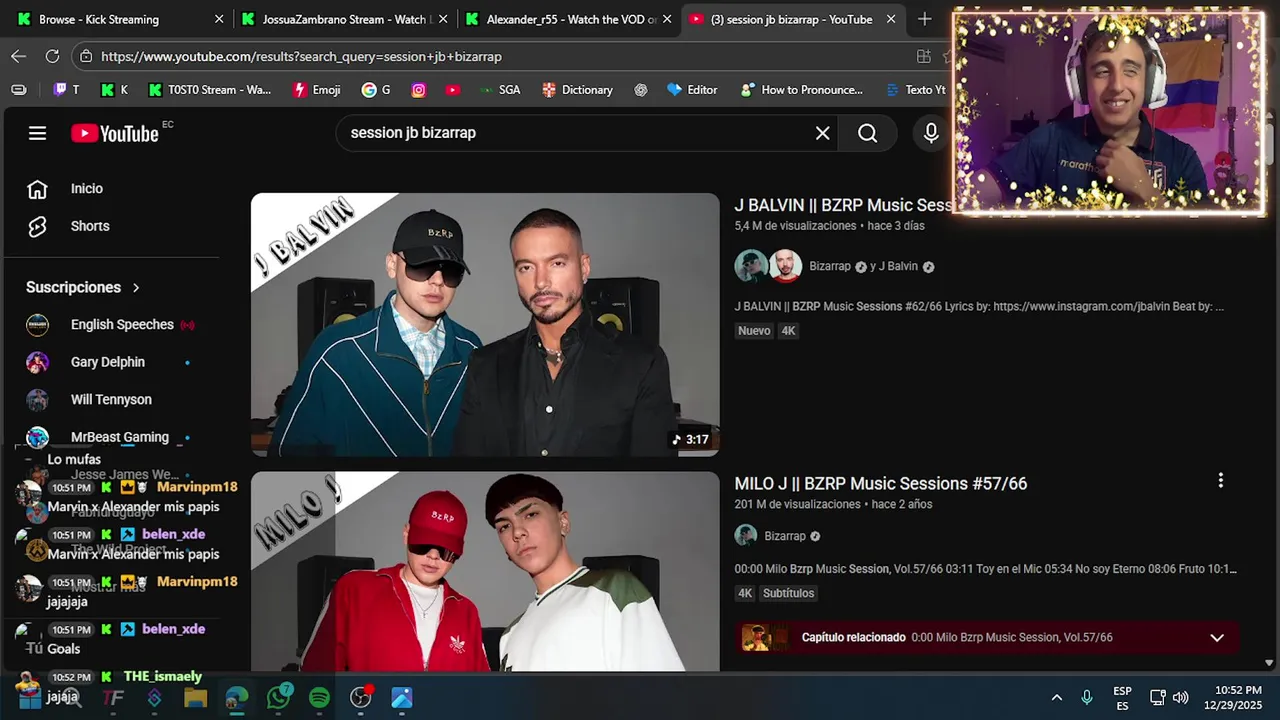Reload the page with the refresh icon

click(52, 57)
